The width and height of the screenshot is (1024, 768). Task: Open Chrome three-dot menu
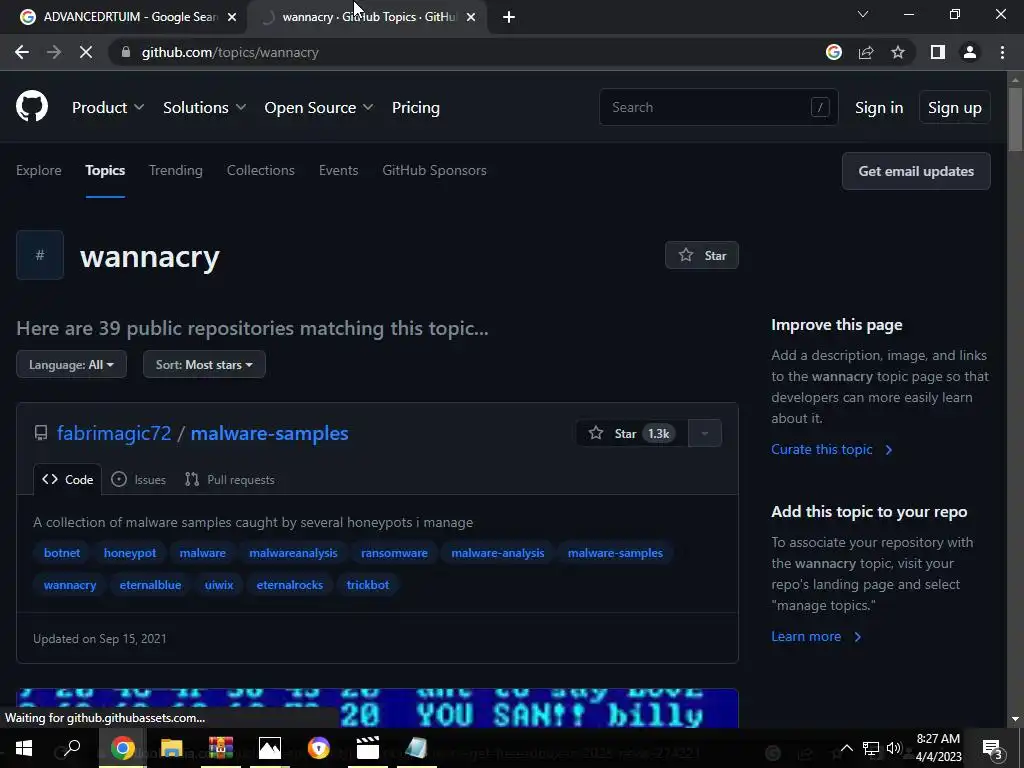(1002, 52)
